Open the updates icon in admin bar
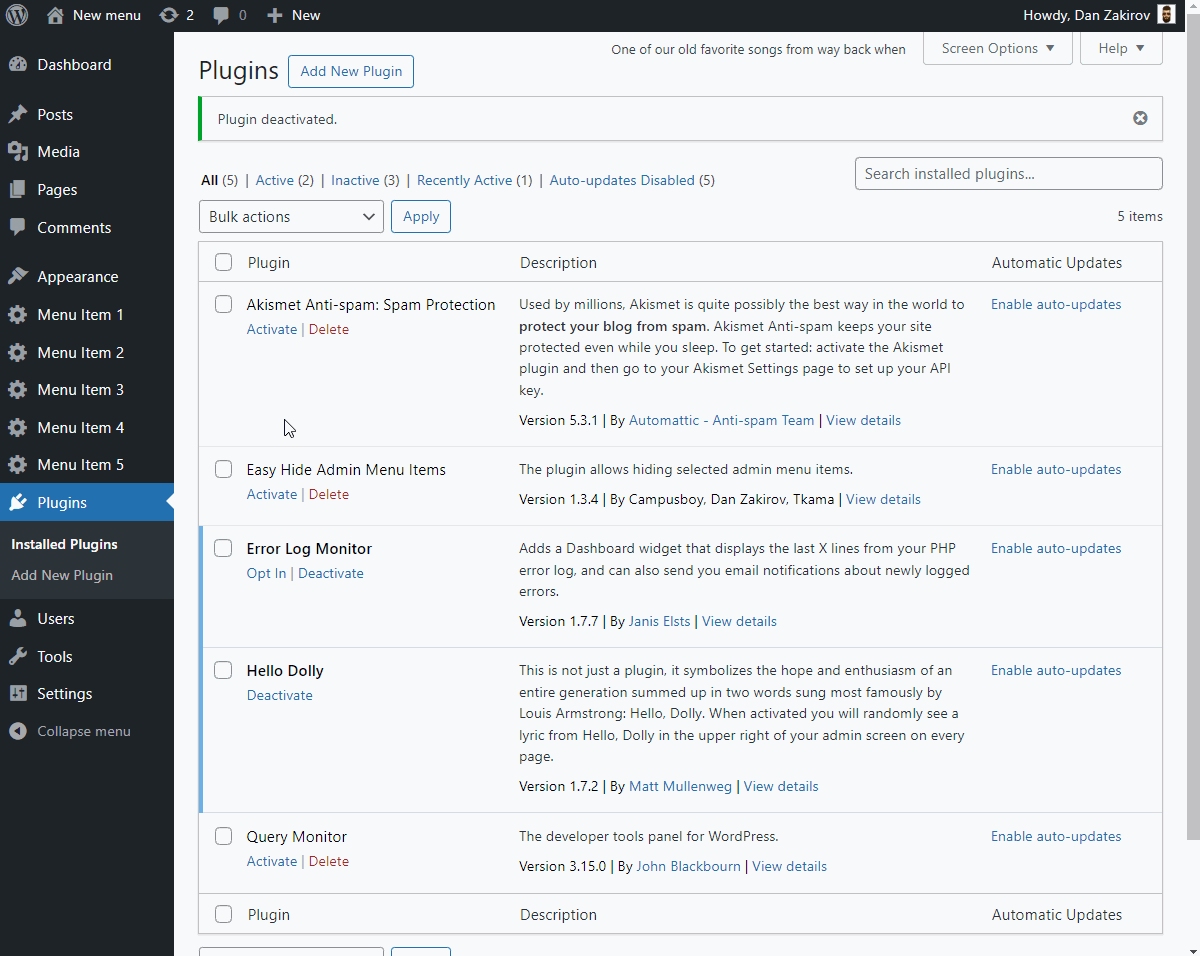The width and height of the screenshot is (1200, 956). pyautogui.click(x=169, y=15)
